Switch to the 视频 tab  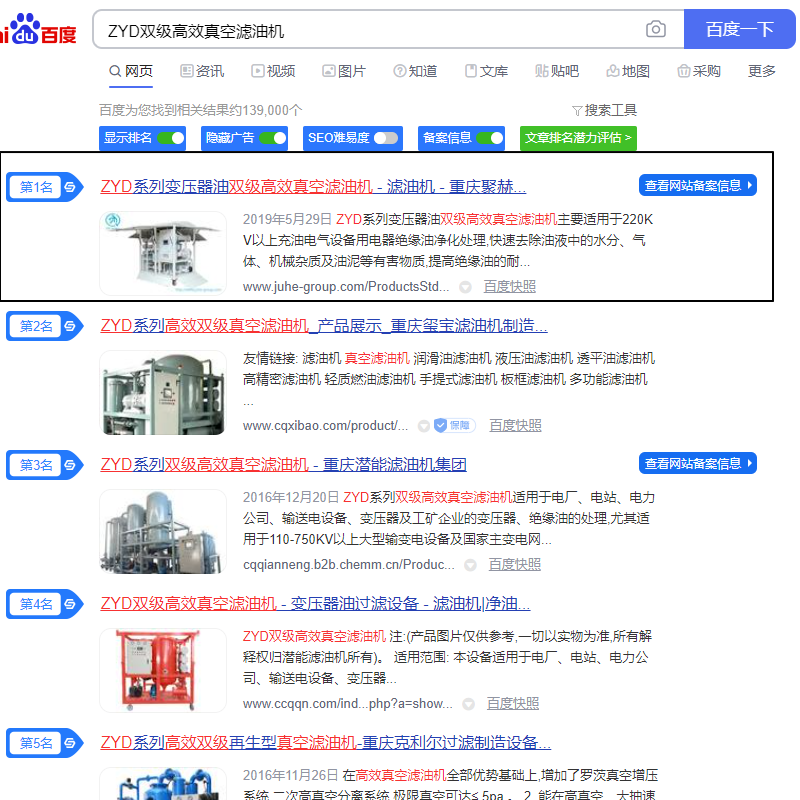point(273,71)
